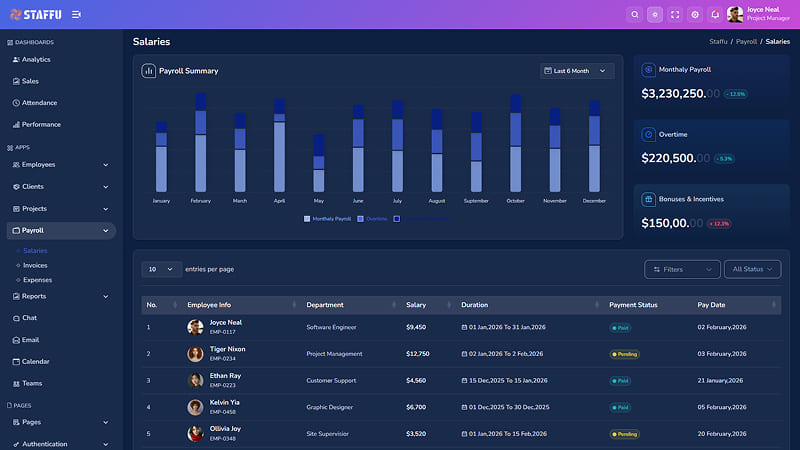
Task: Click Payroll breadcrumb link
Action: coord(746,42)
